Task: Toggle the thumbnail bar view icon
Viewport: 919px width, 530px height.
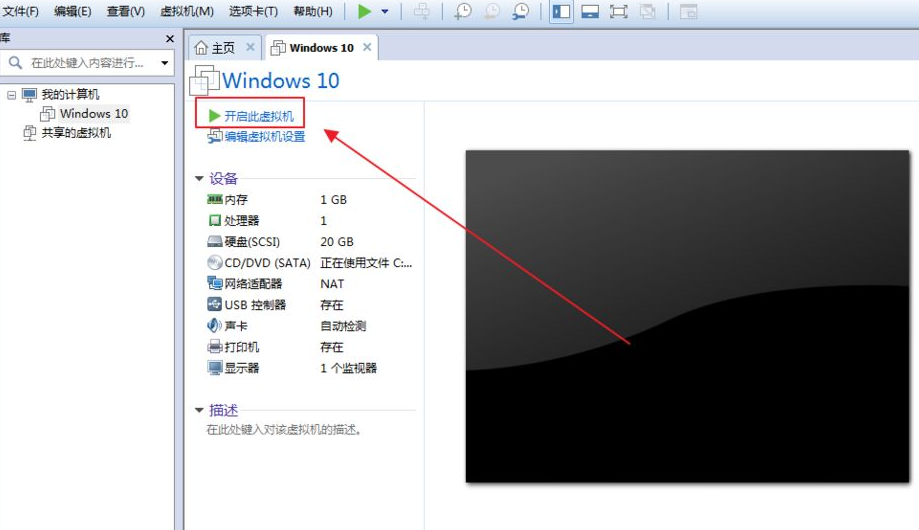Action: click(590, 12)
